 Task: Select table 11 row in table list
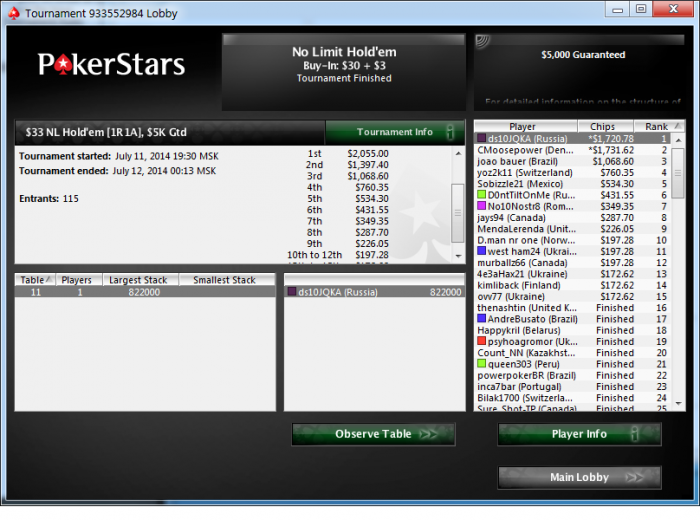tap(145, 292)
